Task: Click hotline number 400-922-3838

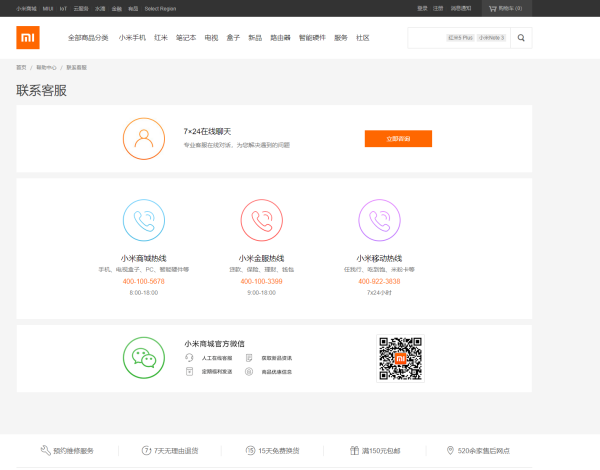Action: [x=379, y=281]
